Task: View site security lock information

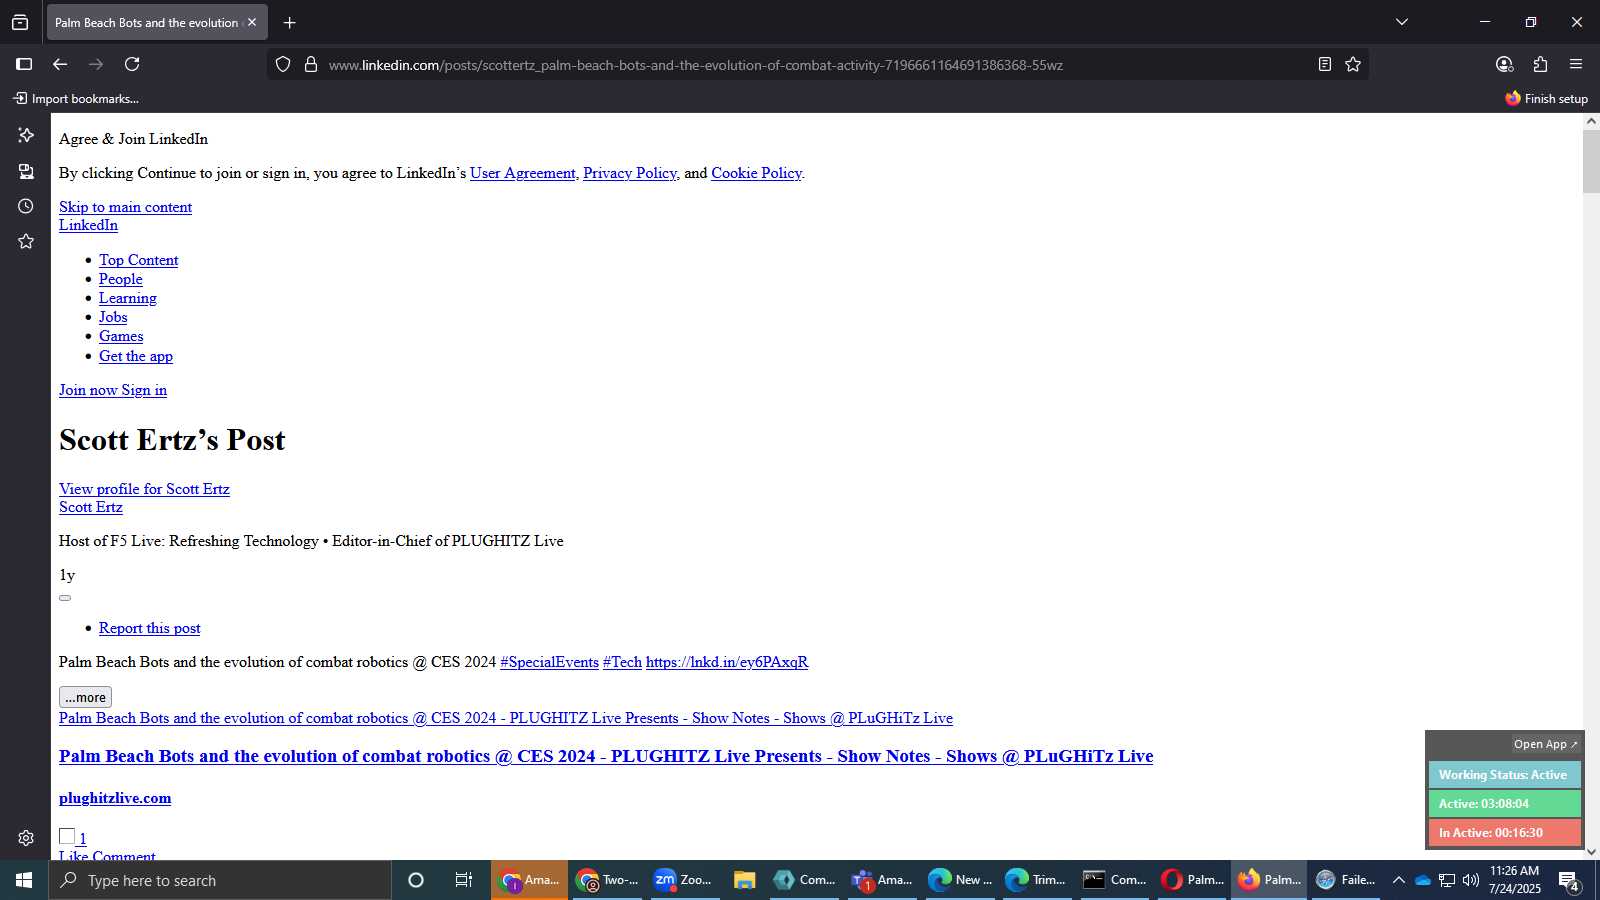Action: click(x=311, y=64)
